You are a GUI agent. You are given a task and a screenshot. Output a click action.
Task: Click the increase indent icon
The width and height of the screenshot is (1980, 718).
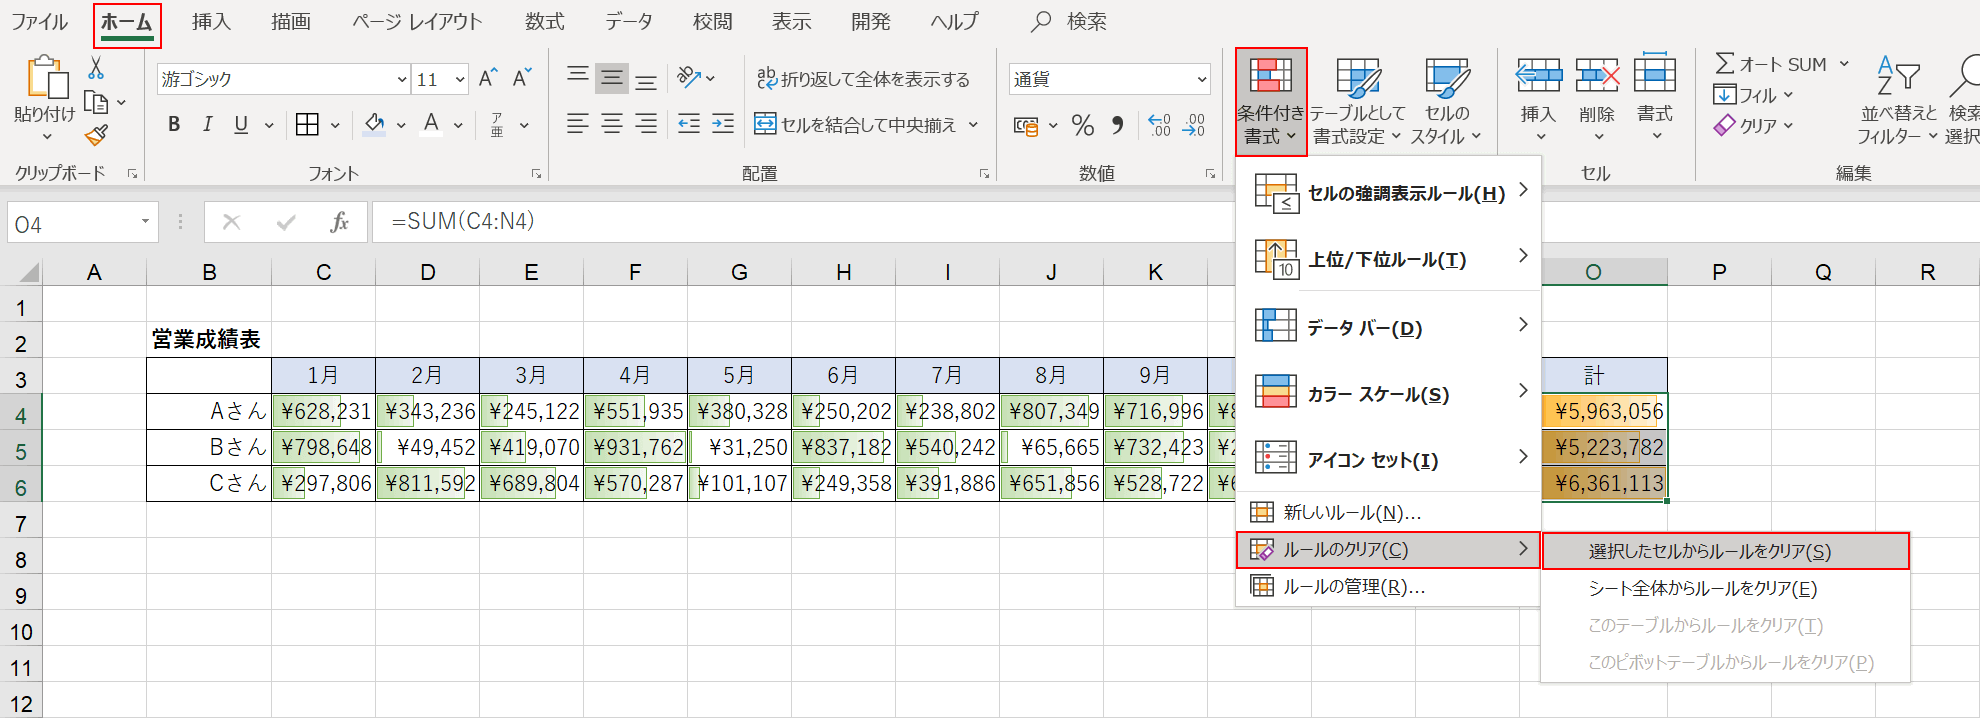pyautogui.click(x=723, y=124)
